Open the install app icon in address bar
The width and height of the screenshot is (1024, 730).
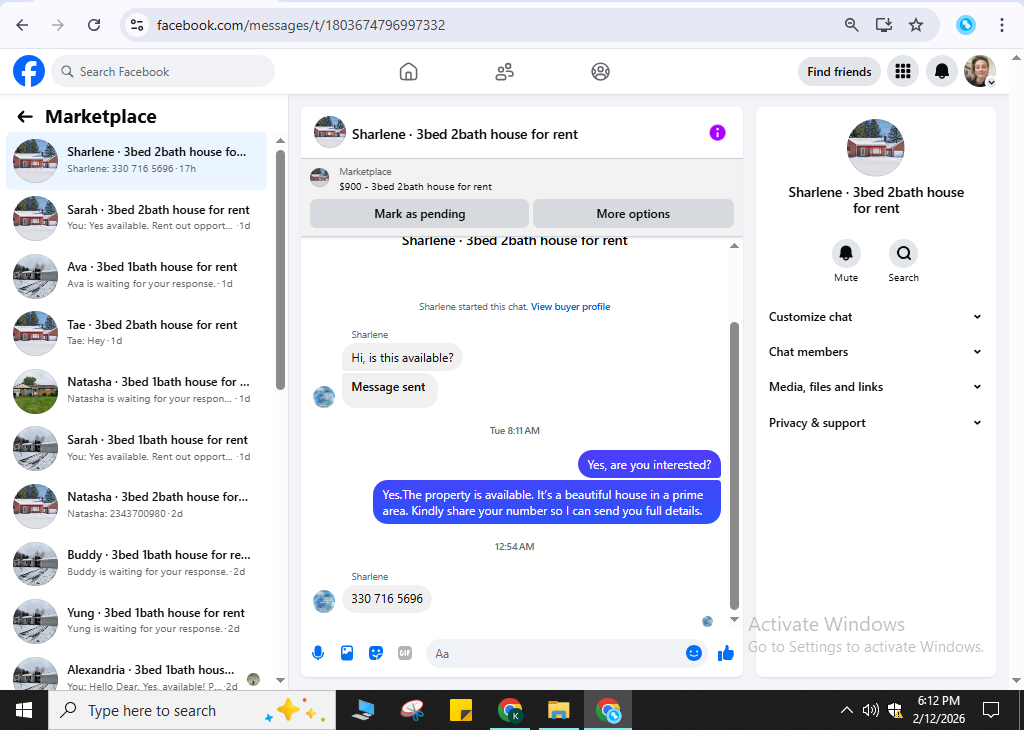point(884,25)
